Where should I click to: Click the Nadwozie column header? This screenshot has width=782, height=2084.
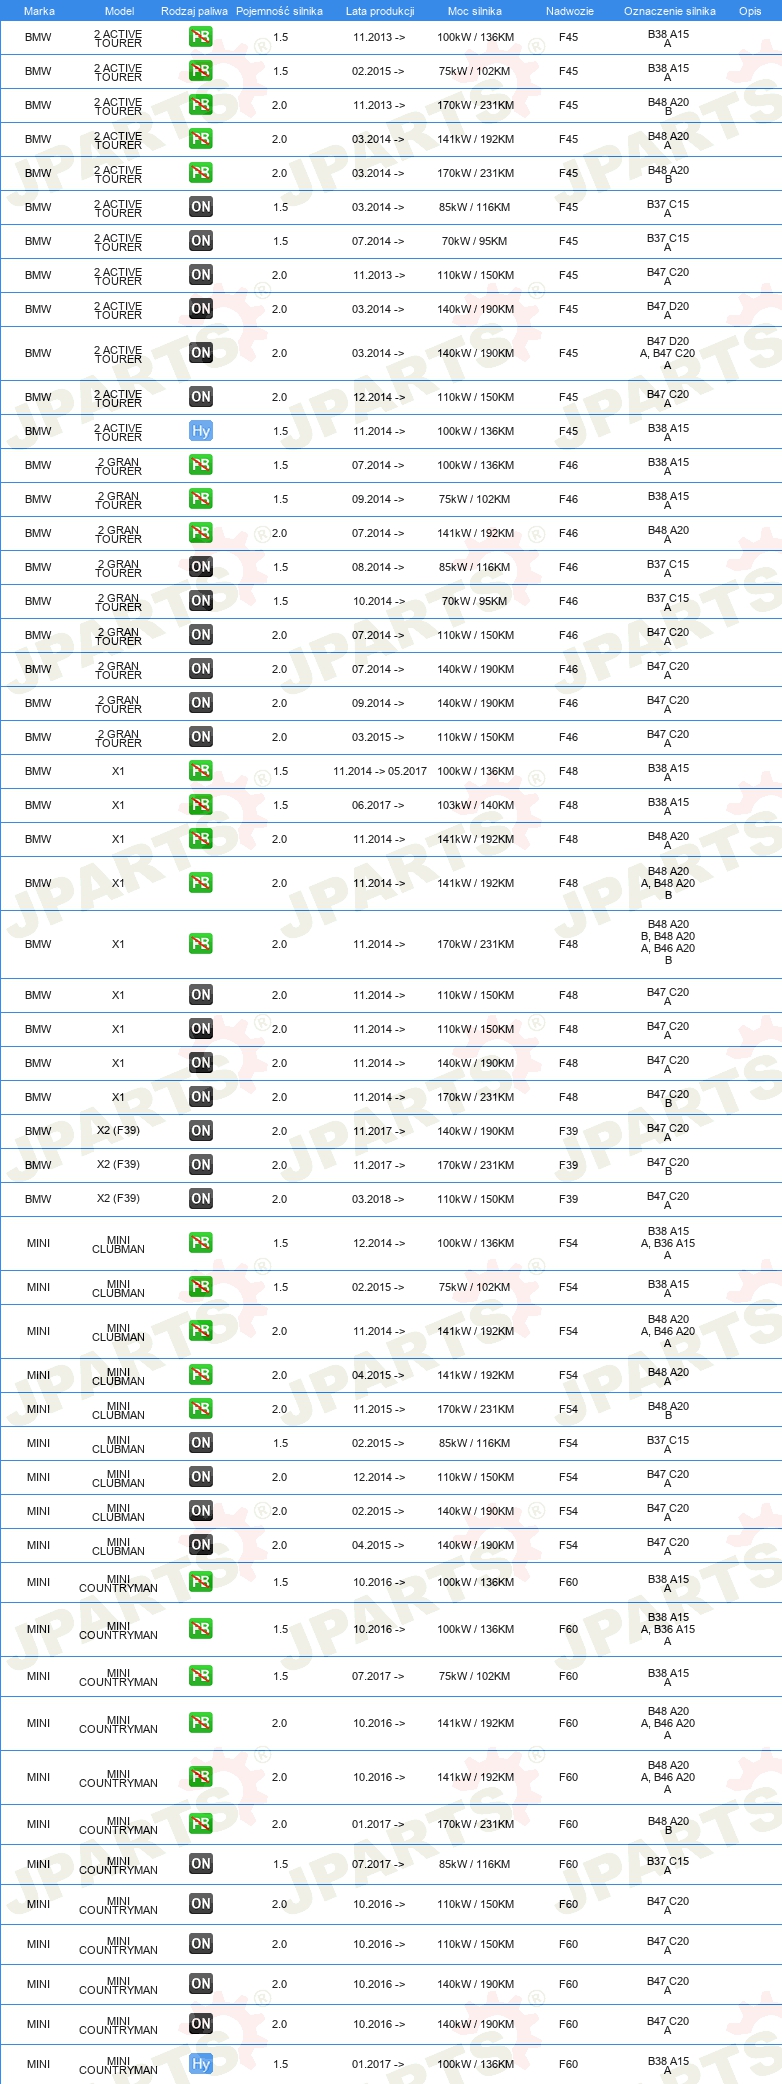pyautogui.click(x=570, y=11)
